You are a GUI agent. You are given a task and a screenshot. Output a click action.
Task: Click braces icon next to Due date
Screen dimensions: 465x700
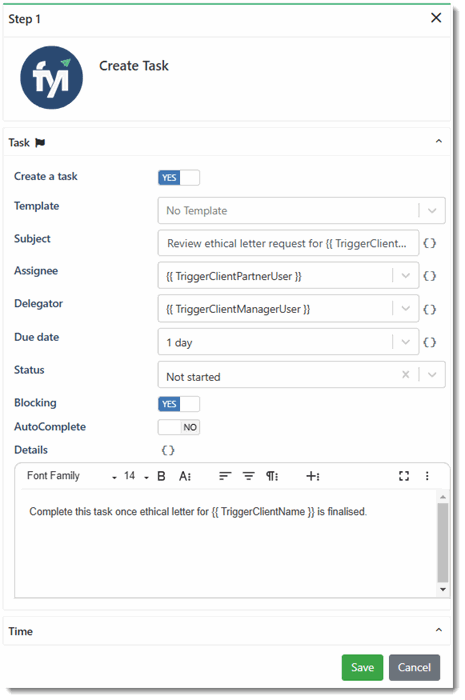click(429, 342)
